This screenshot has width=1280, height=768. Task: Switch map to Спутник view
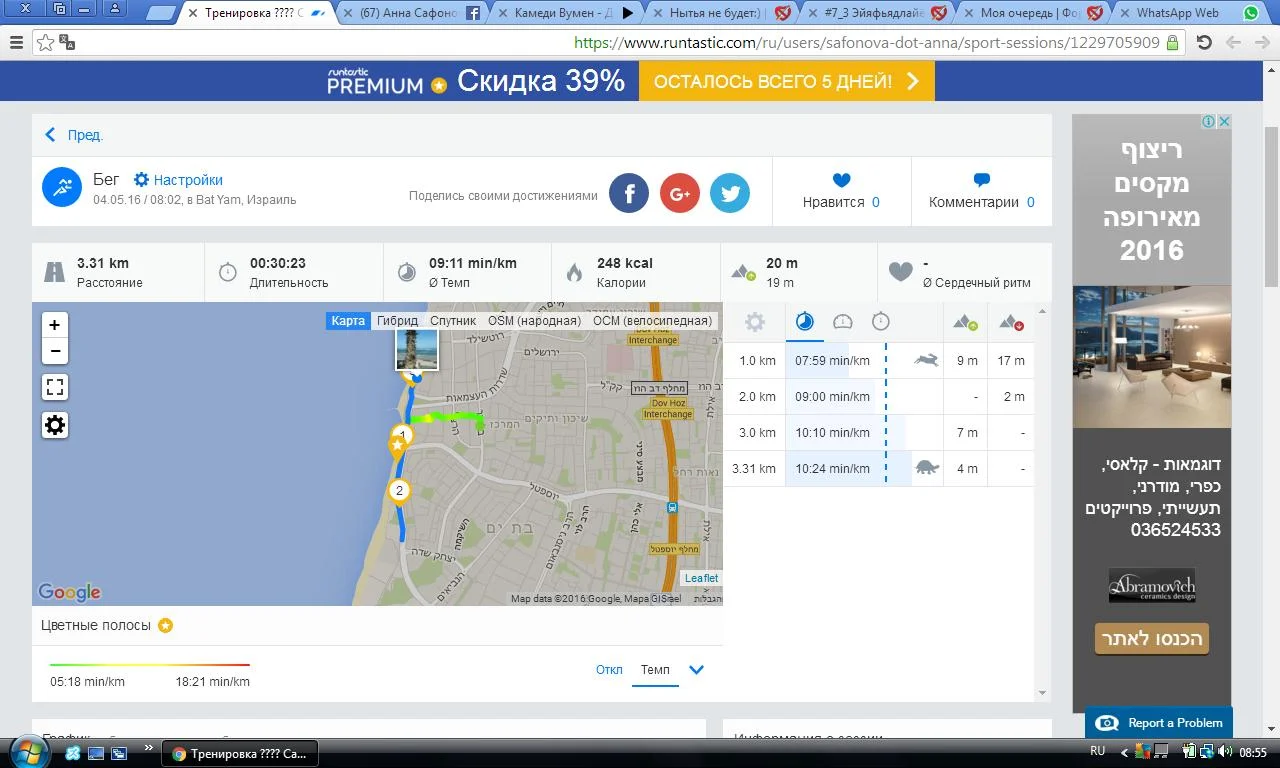coord(453,321)
